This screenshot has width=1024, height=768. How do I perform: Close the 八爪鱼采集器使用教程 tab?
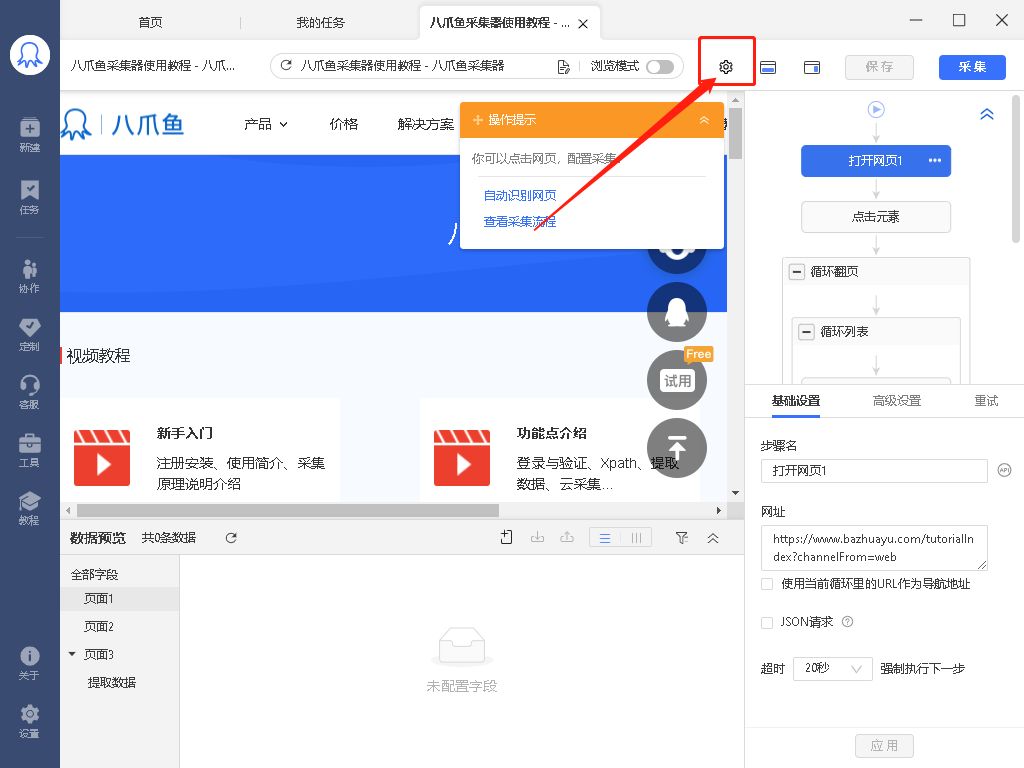[x=583, y=24]
